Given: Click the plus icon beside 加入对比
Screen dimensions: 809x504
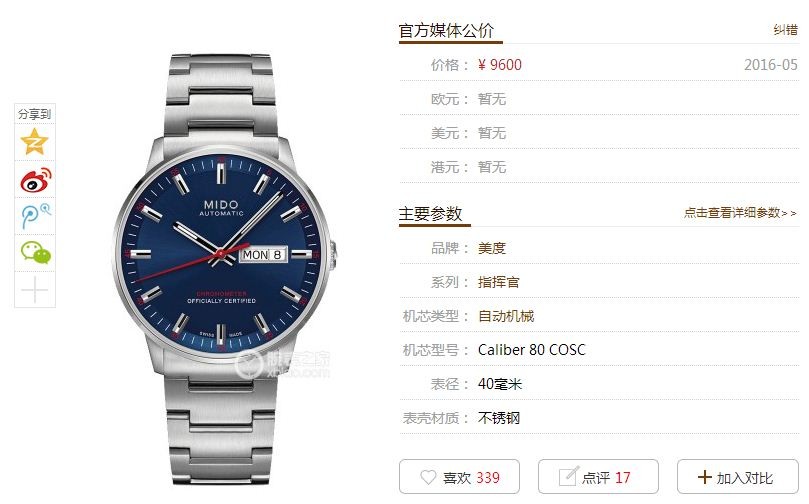Looking at the screenshot, I should pos(704,477).
